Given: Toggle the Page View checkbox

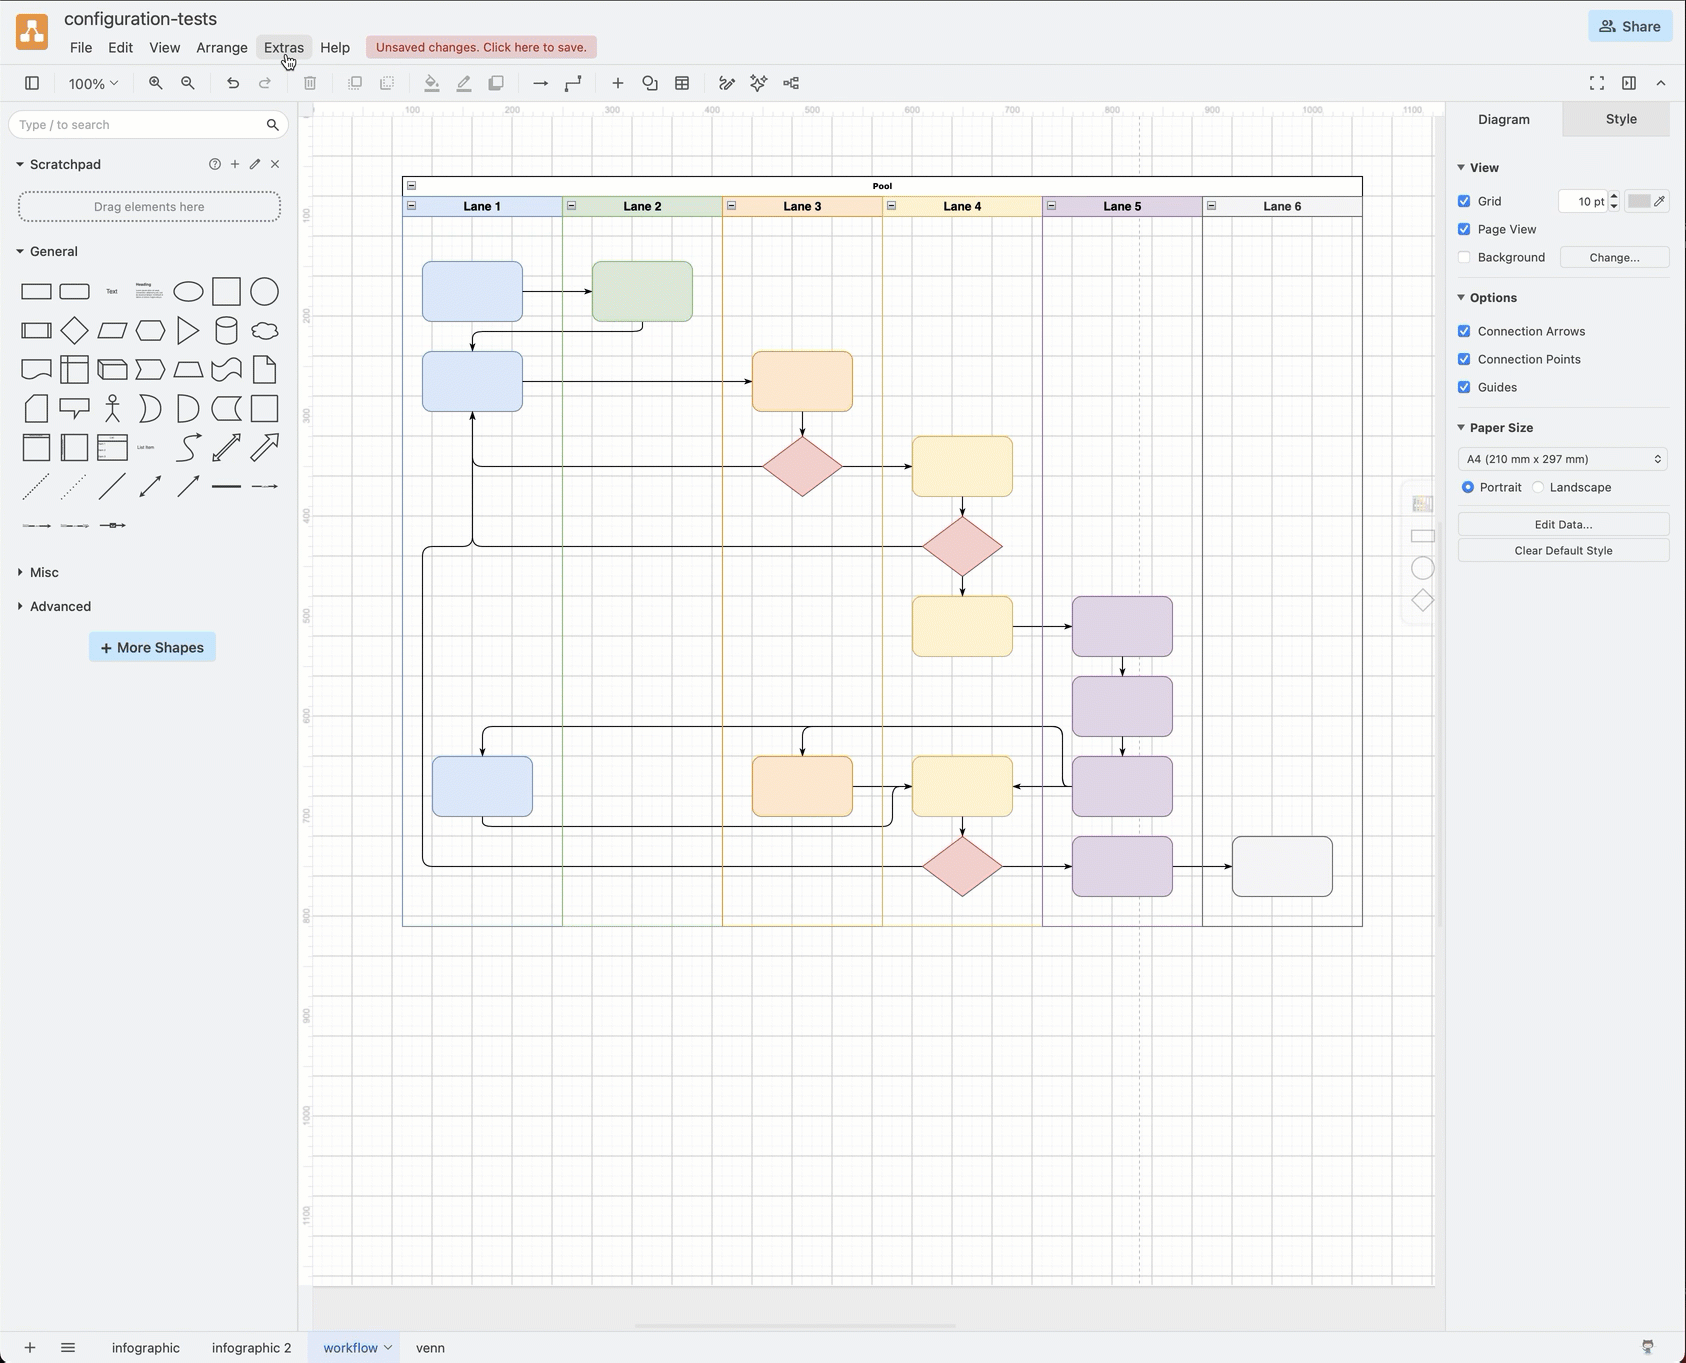Looking at the screenshot, I should pos(1464,229).
